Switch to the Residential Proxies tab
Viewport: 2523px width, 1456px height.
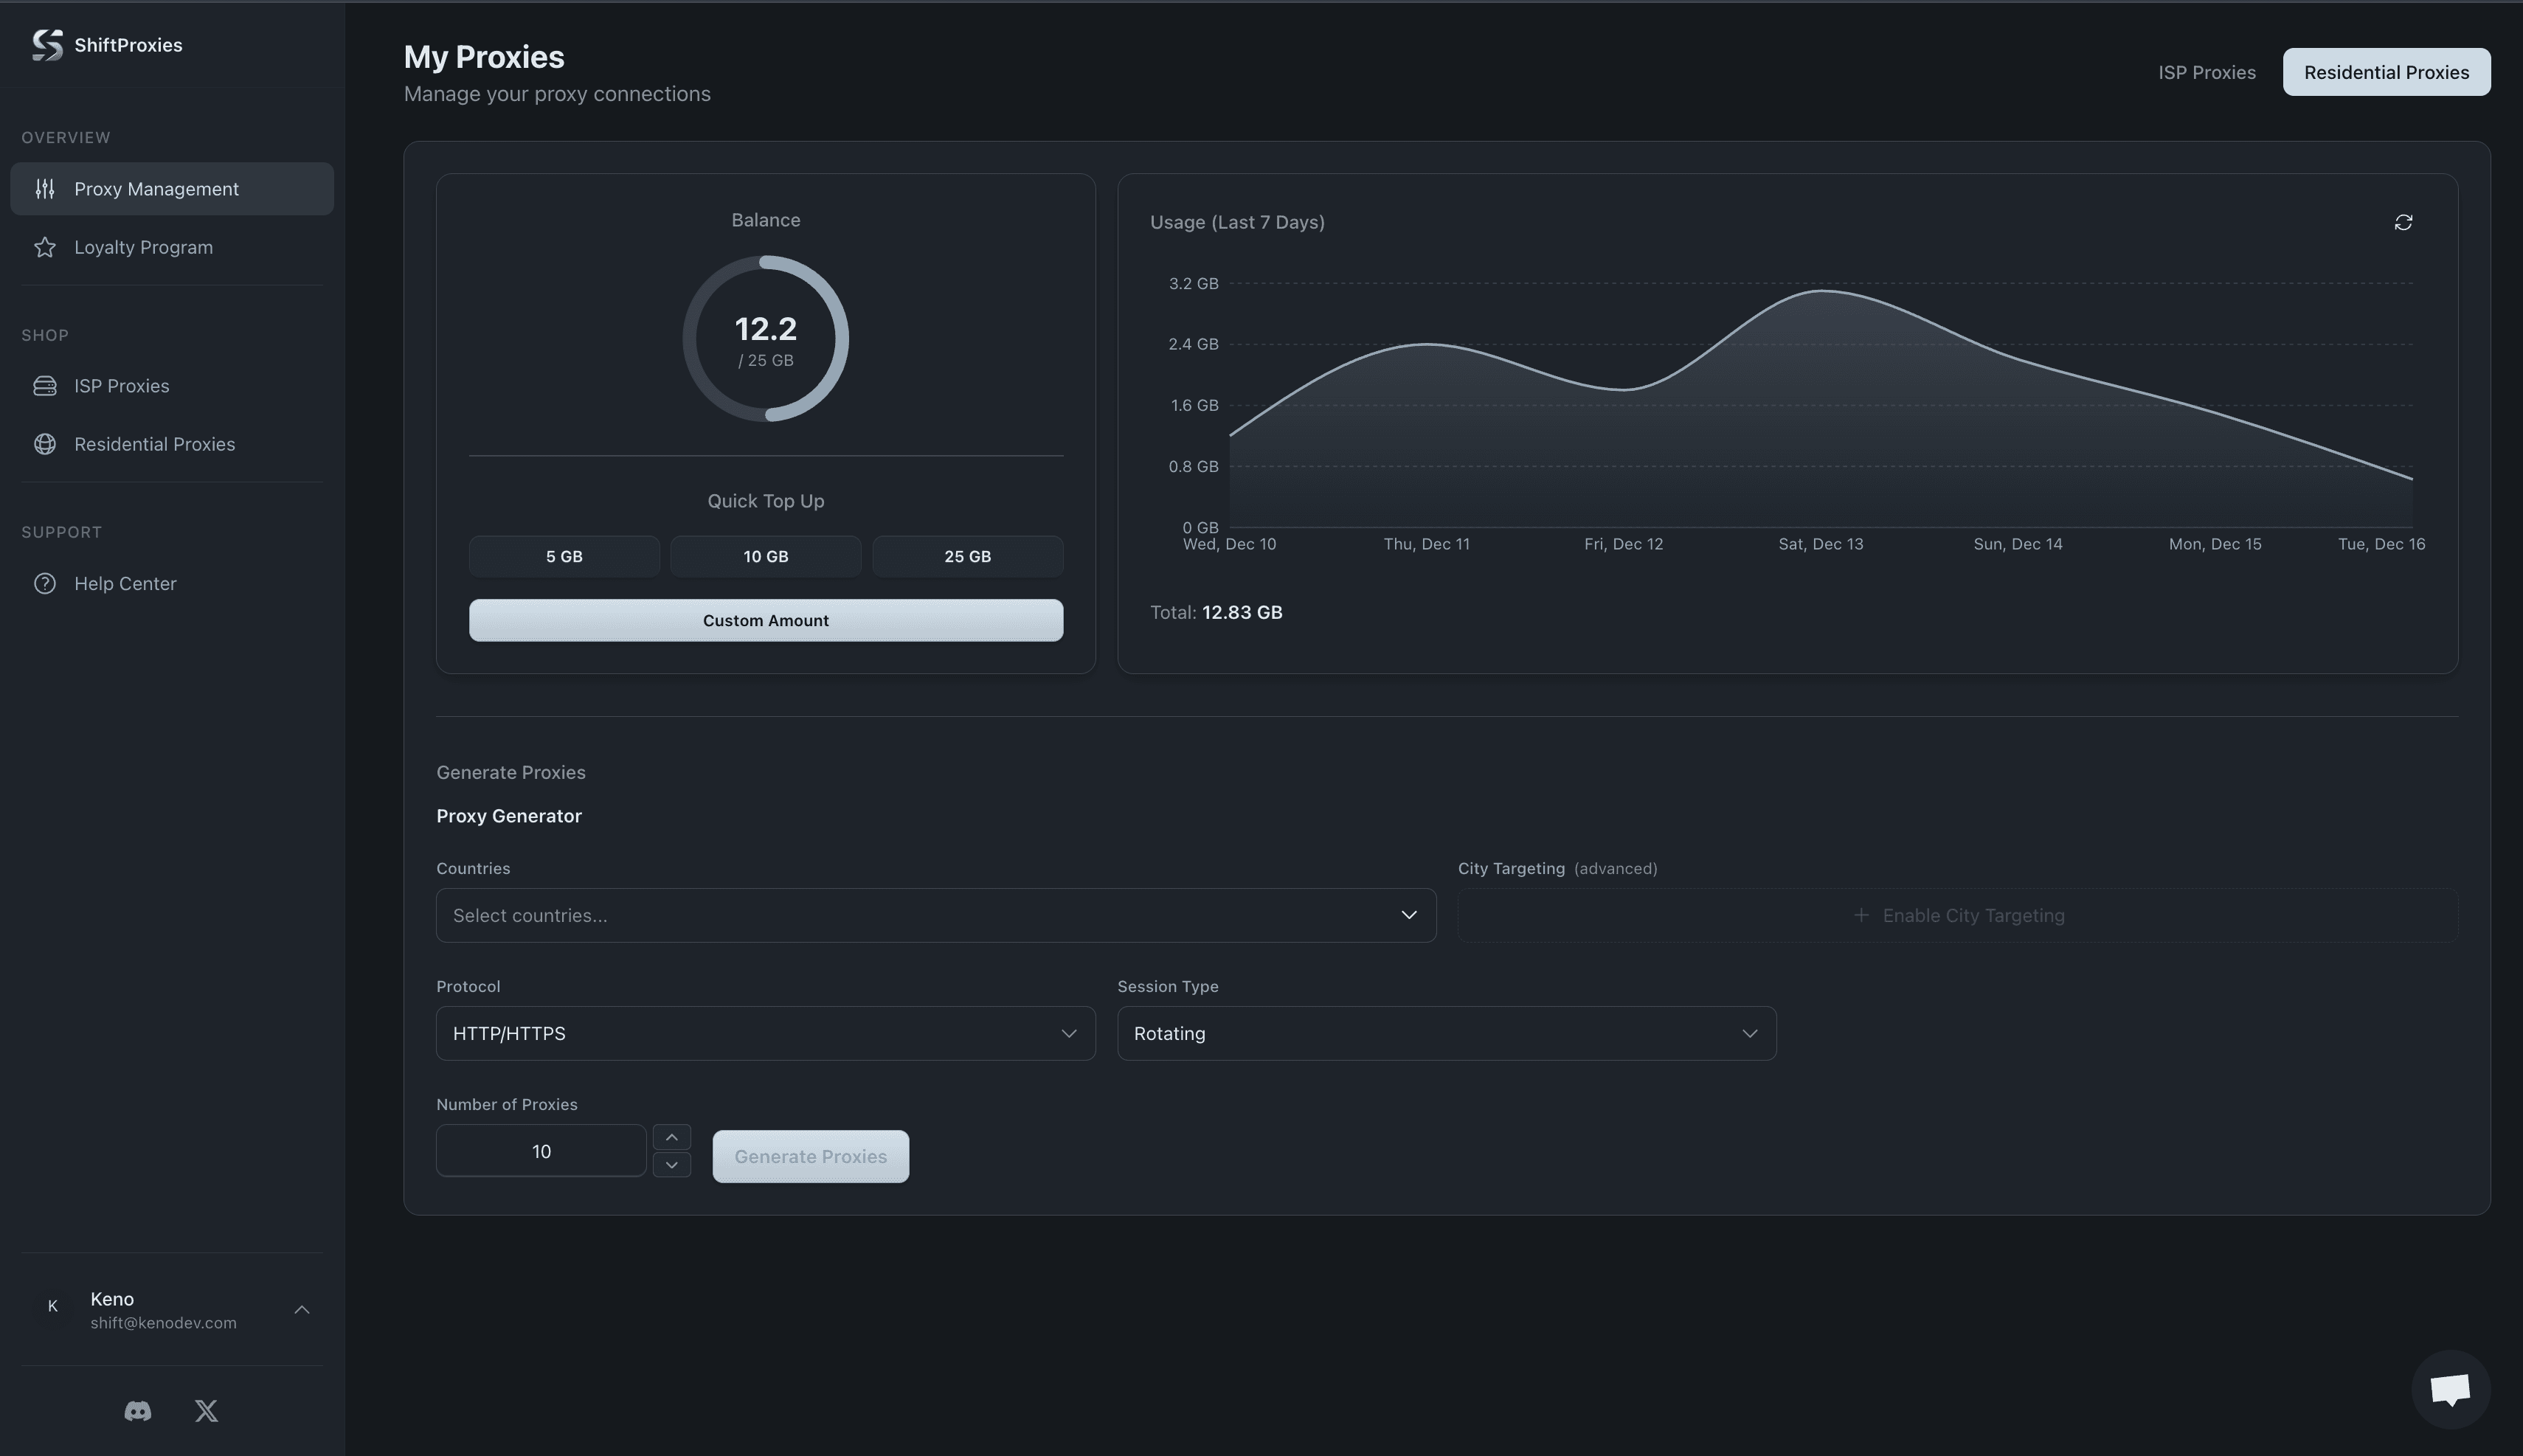2385,71
